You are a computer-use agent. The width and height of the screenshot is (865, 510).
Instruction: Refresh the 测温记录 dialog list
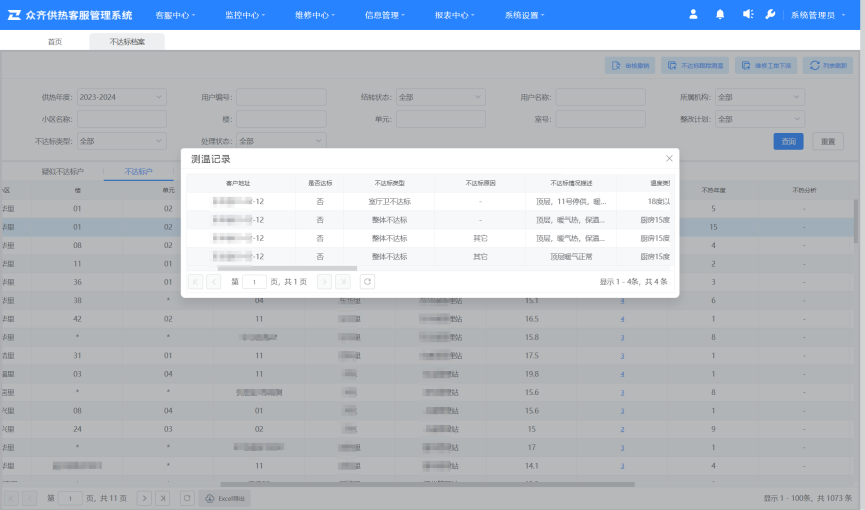tap(367, 282)
